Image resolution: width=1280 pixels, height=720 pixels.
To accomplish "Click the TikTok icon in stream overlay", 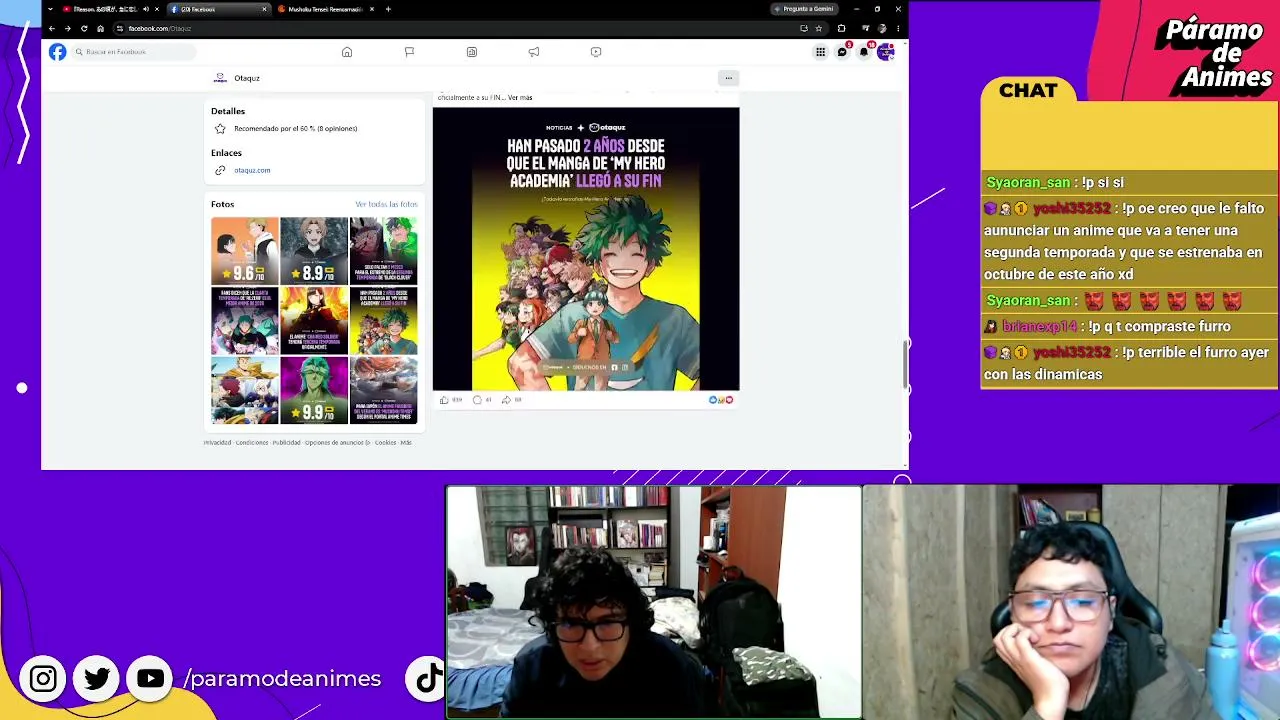I will 429,679.
